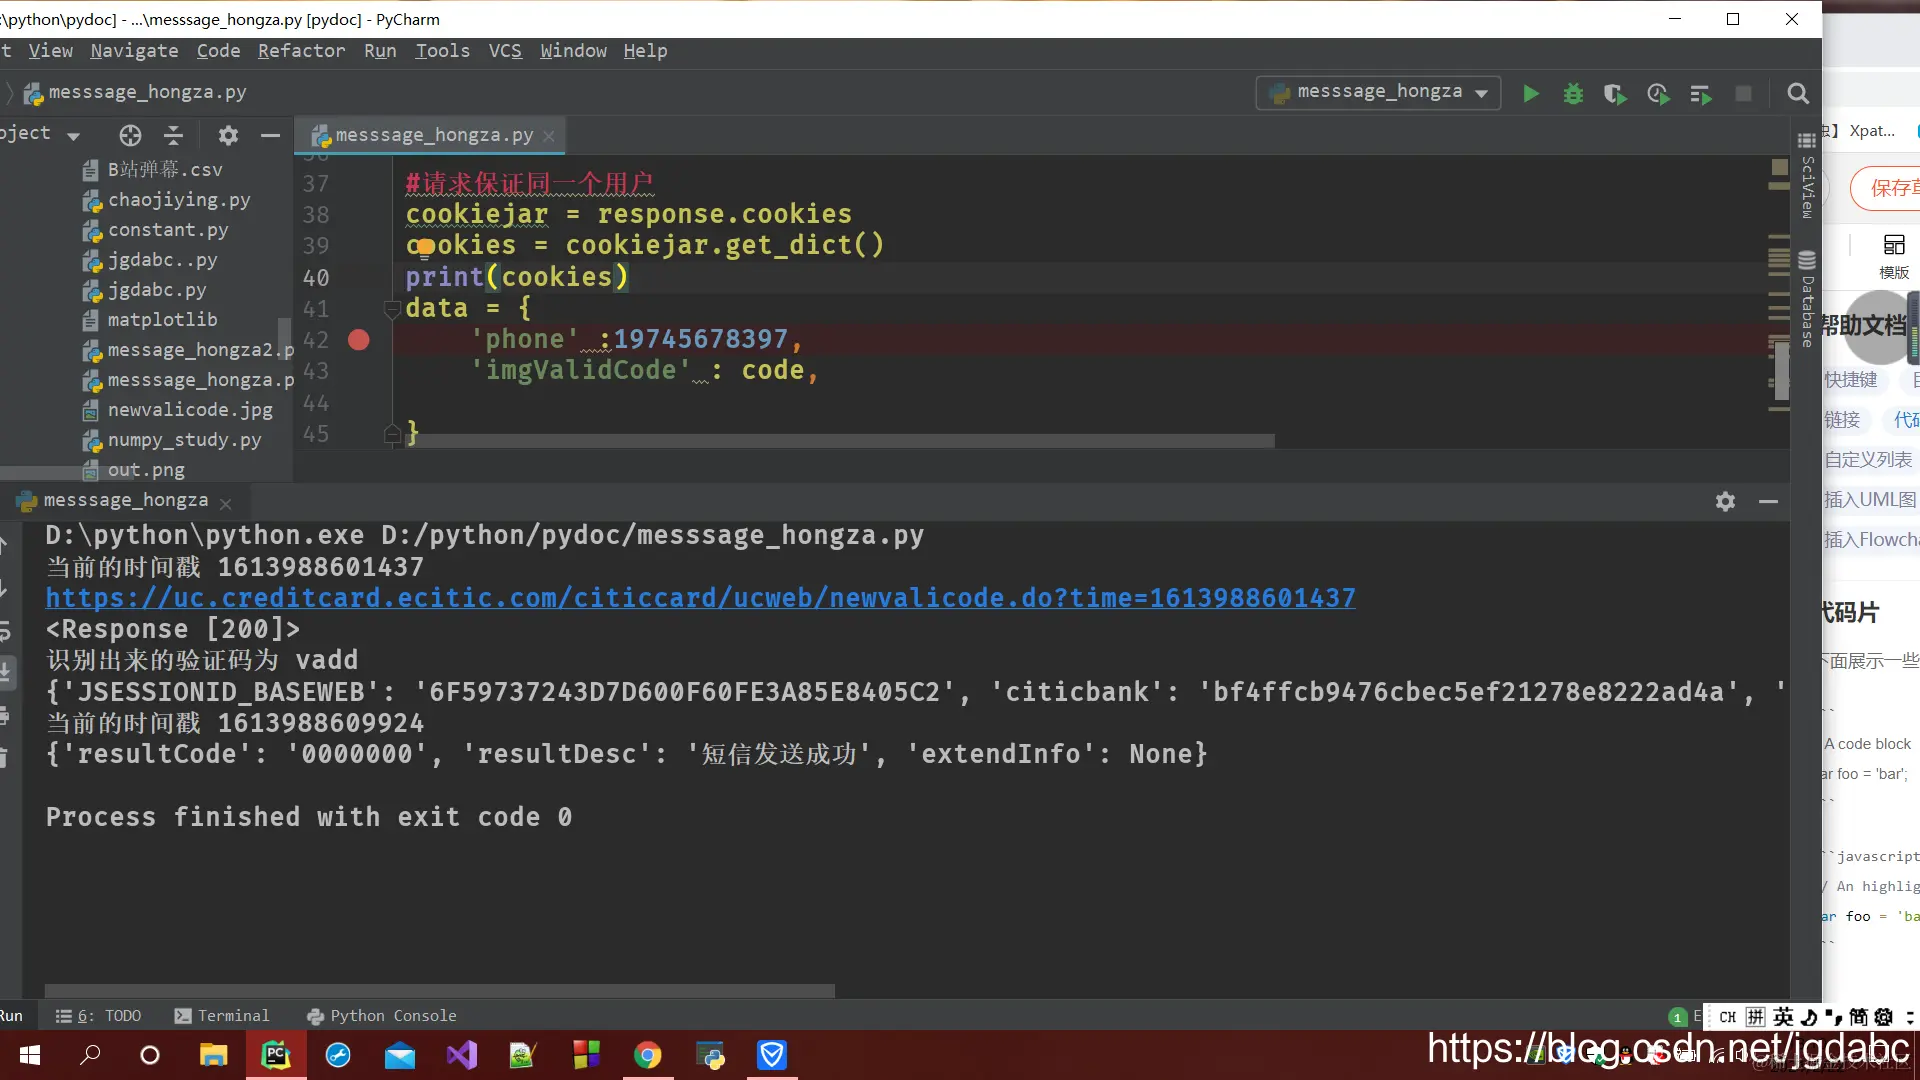Open Run panel settings gear
The image size is (1920, 1080).
tap(1725, 501)
